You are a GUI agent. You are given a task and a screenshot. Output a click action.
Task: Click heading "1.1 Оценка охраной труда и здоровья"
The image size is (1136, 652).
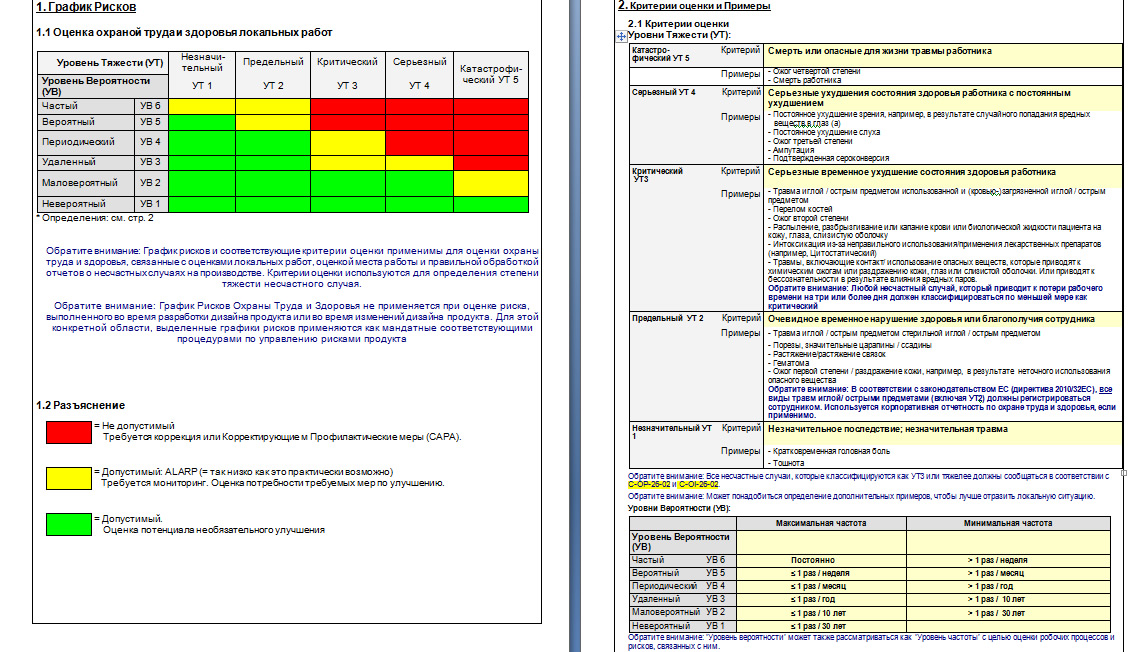pyautogui.click(x=184, y=33)
